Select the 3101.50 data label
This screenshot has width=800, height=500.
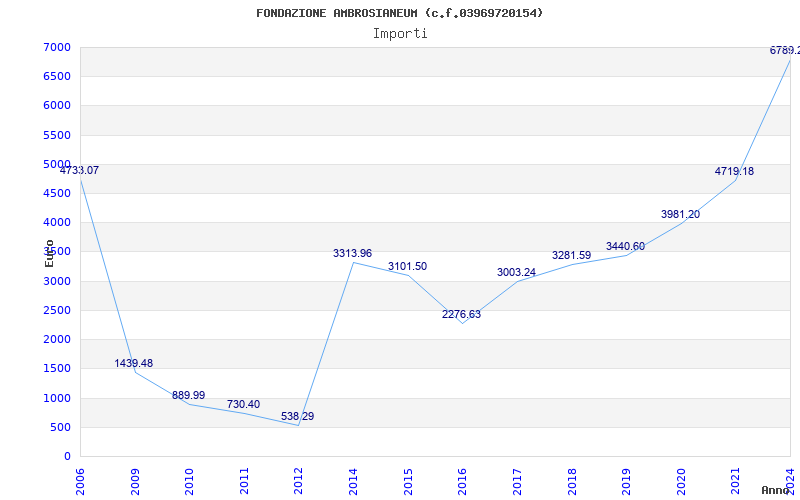[x=407, y=266]
